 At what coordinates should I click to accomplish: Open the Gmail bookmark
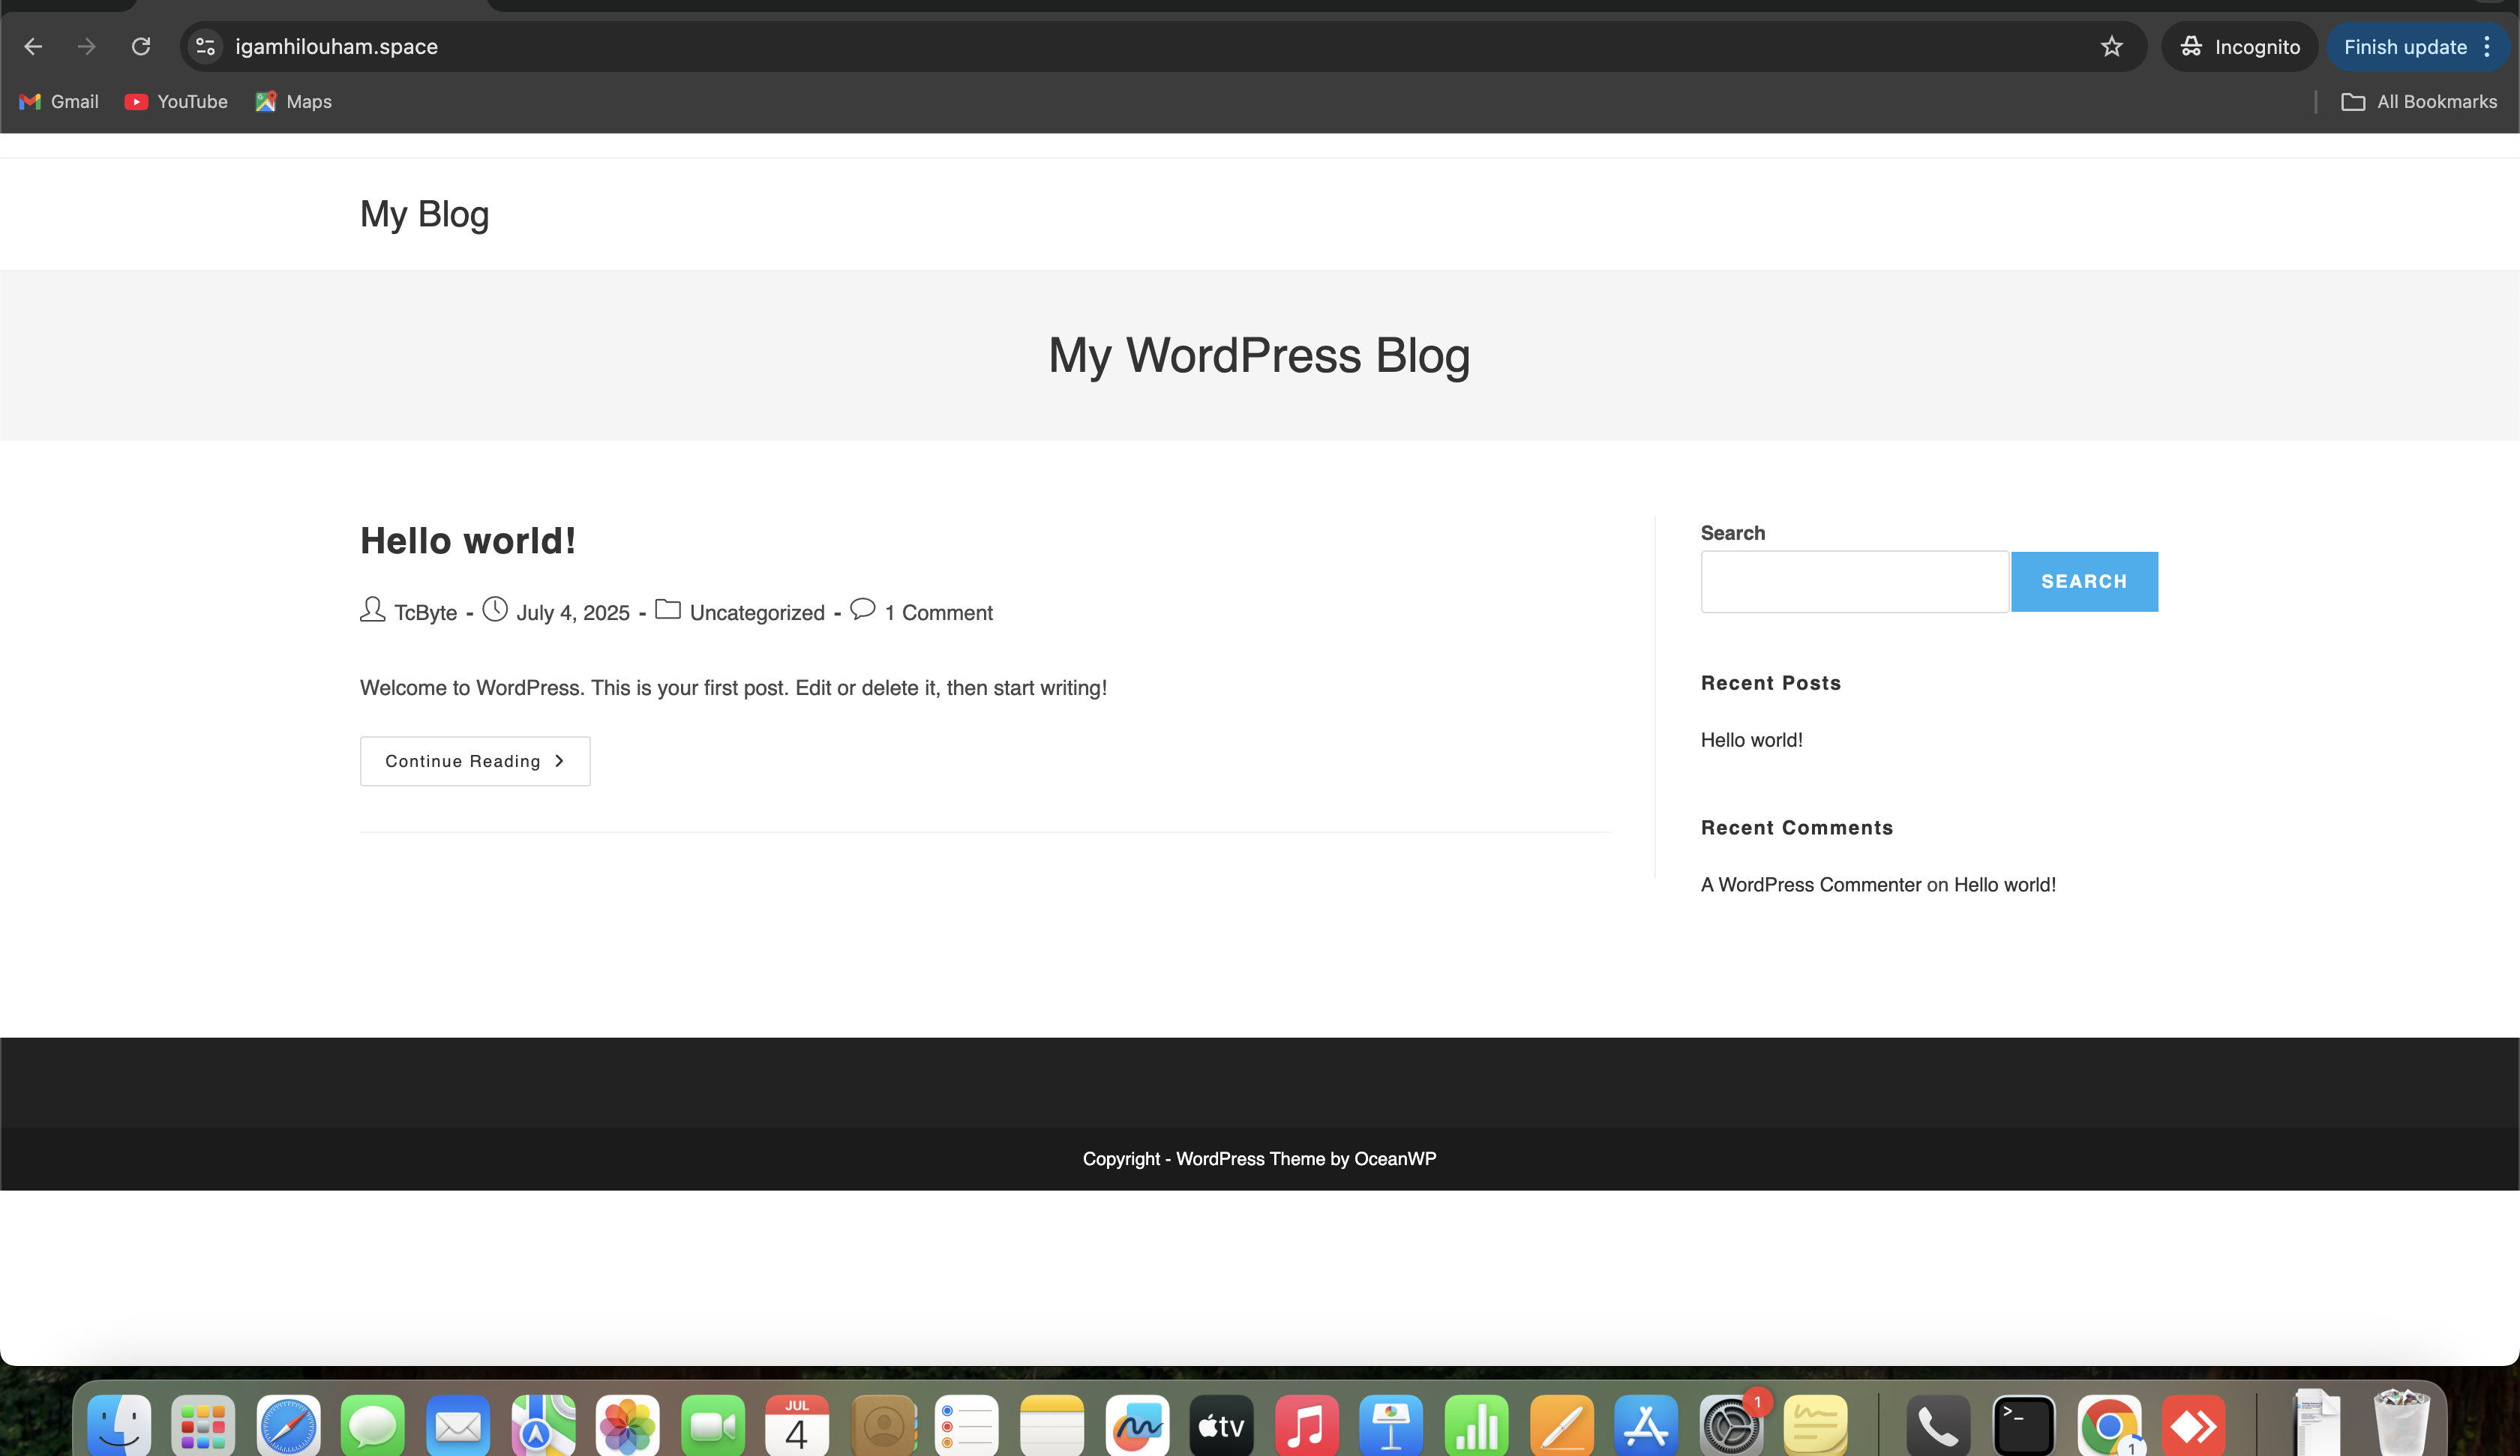59,102
